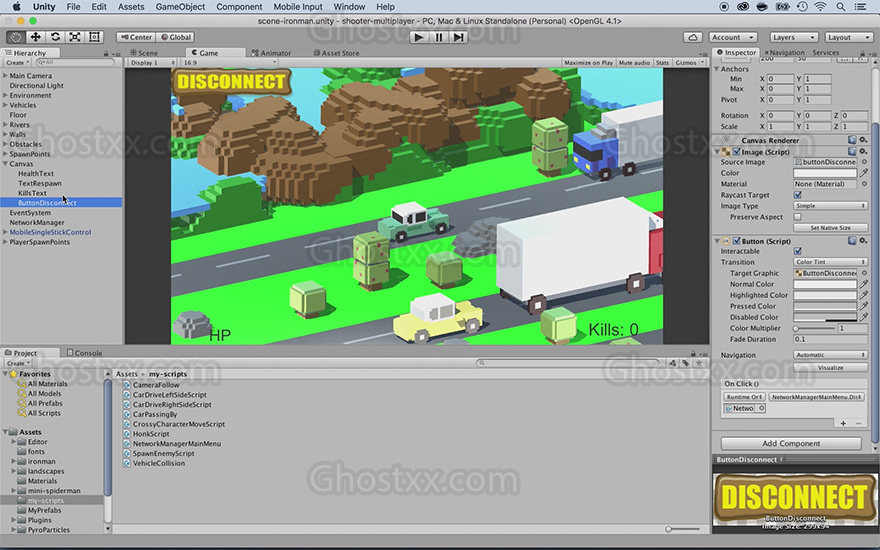Open the Navigation Automatic dropdown
The height and width of the screenshot is (550, 880).
831,355
